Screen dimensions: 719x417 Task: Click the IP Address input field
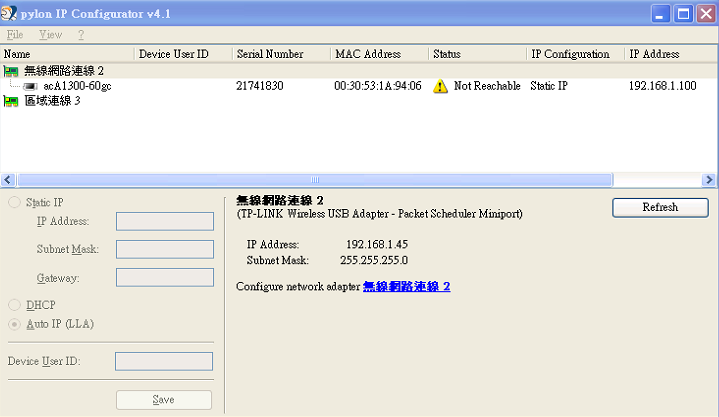click(165, 221)
